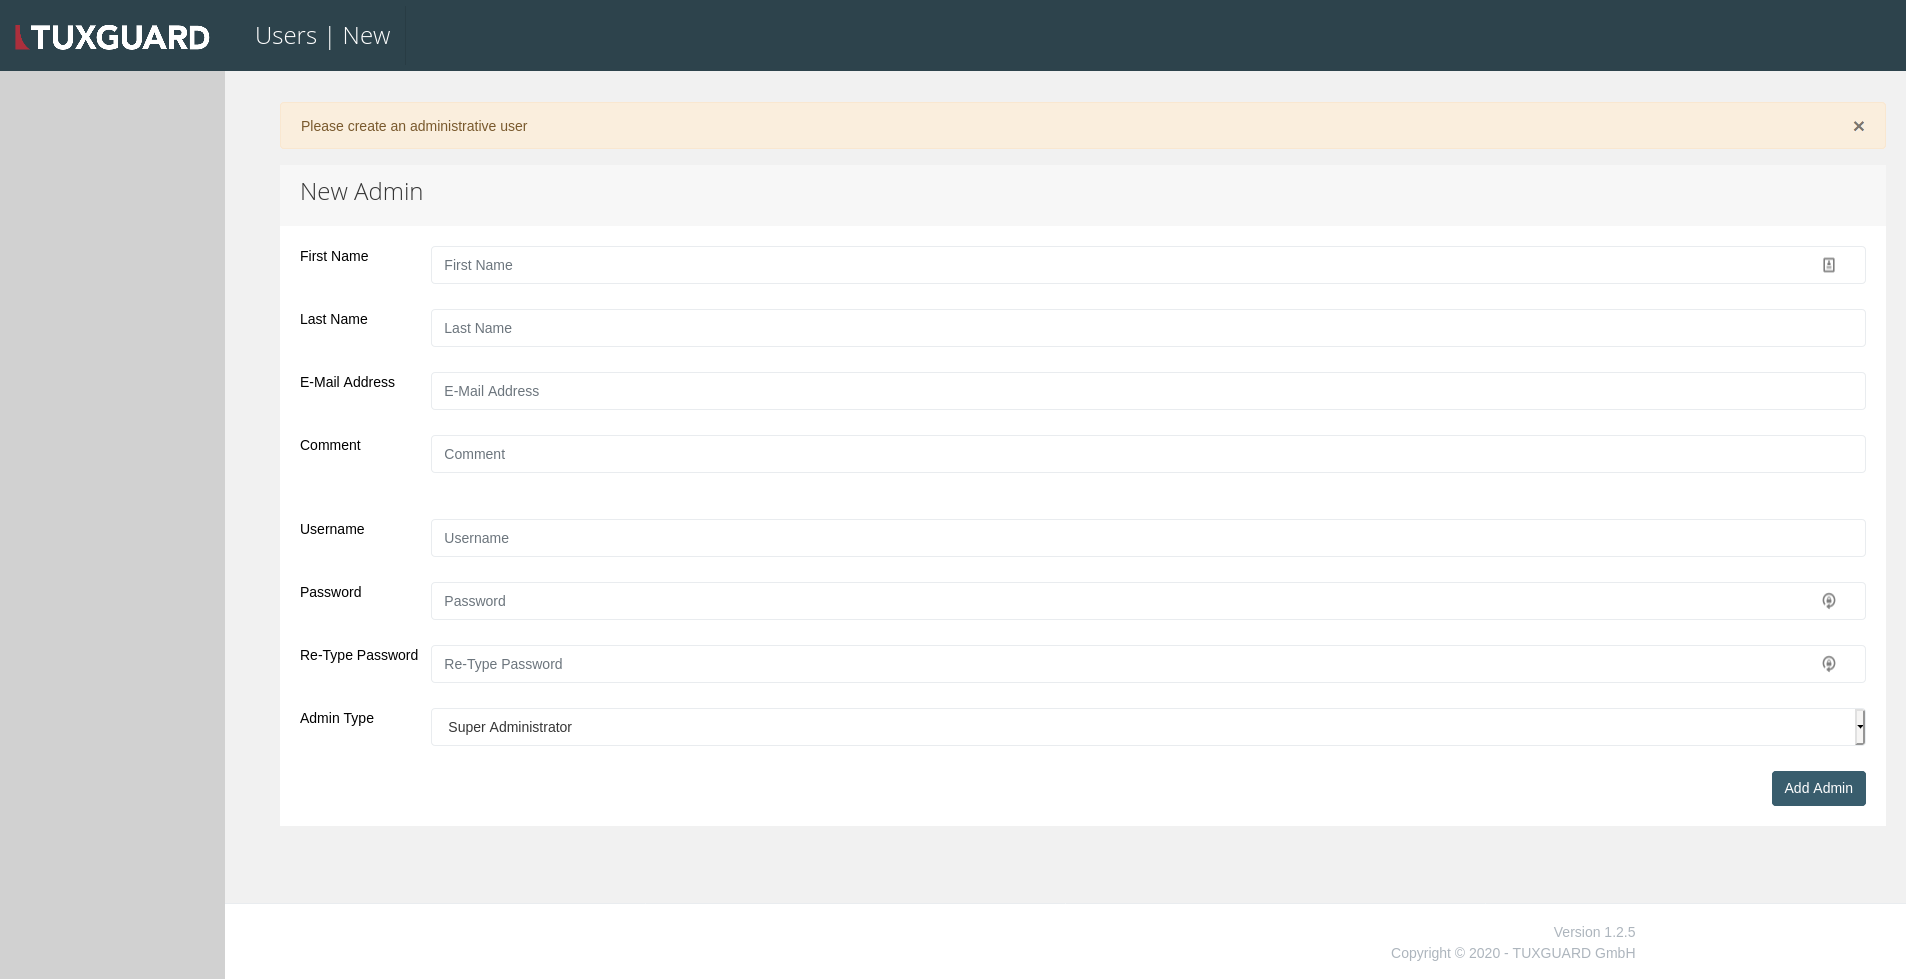Click inside the First Name input field
Viewport: 1906px width, 979px height.
(1100, 265)
